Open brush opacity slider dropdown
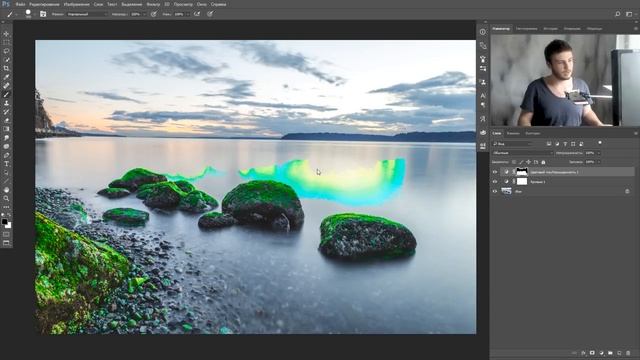 144,14
